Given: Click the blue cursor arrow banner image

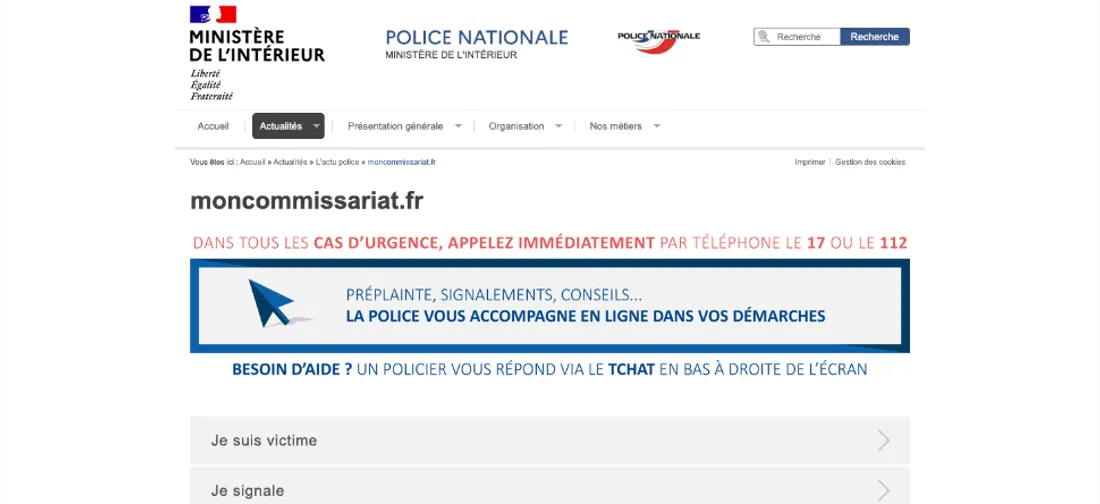Looking at the screenshot, I should pyautogui.click(x=277, y=304).
